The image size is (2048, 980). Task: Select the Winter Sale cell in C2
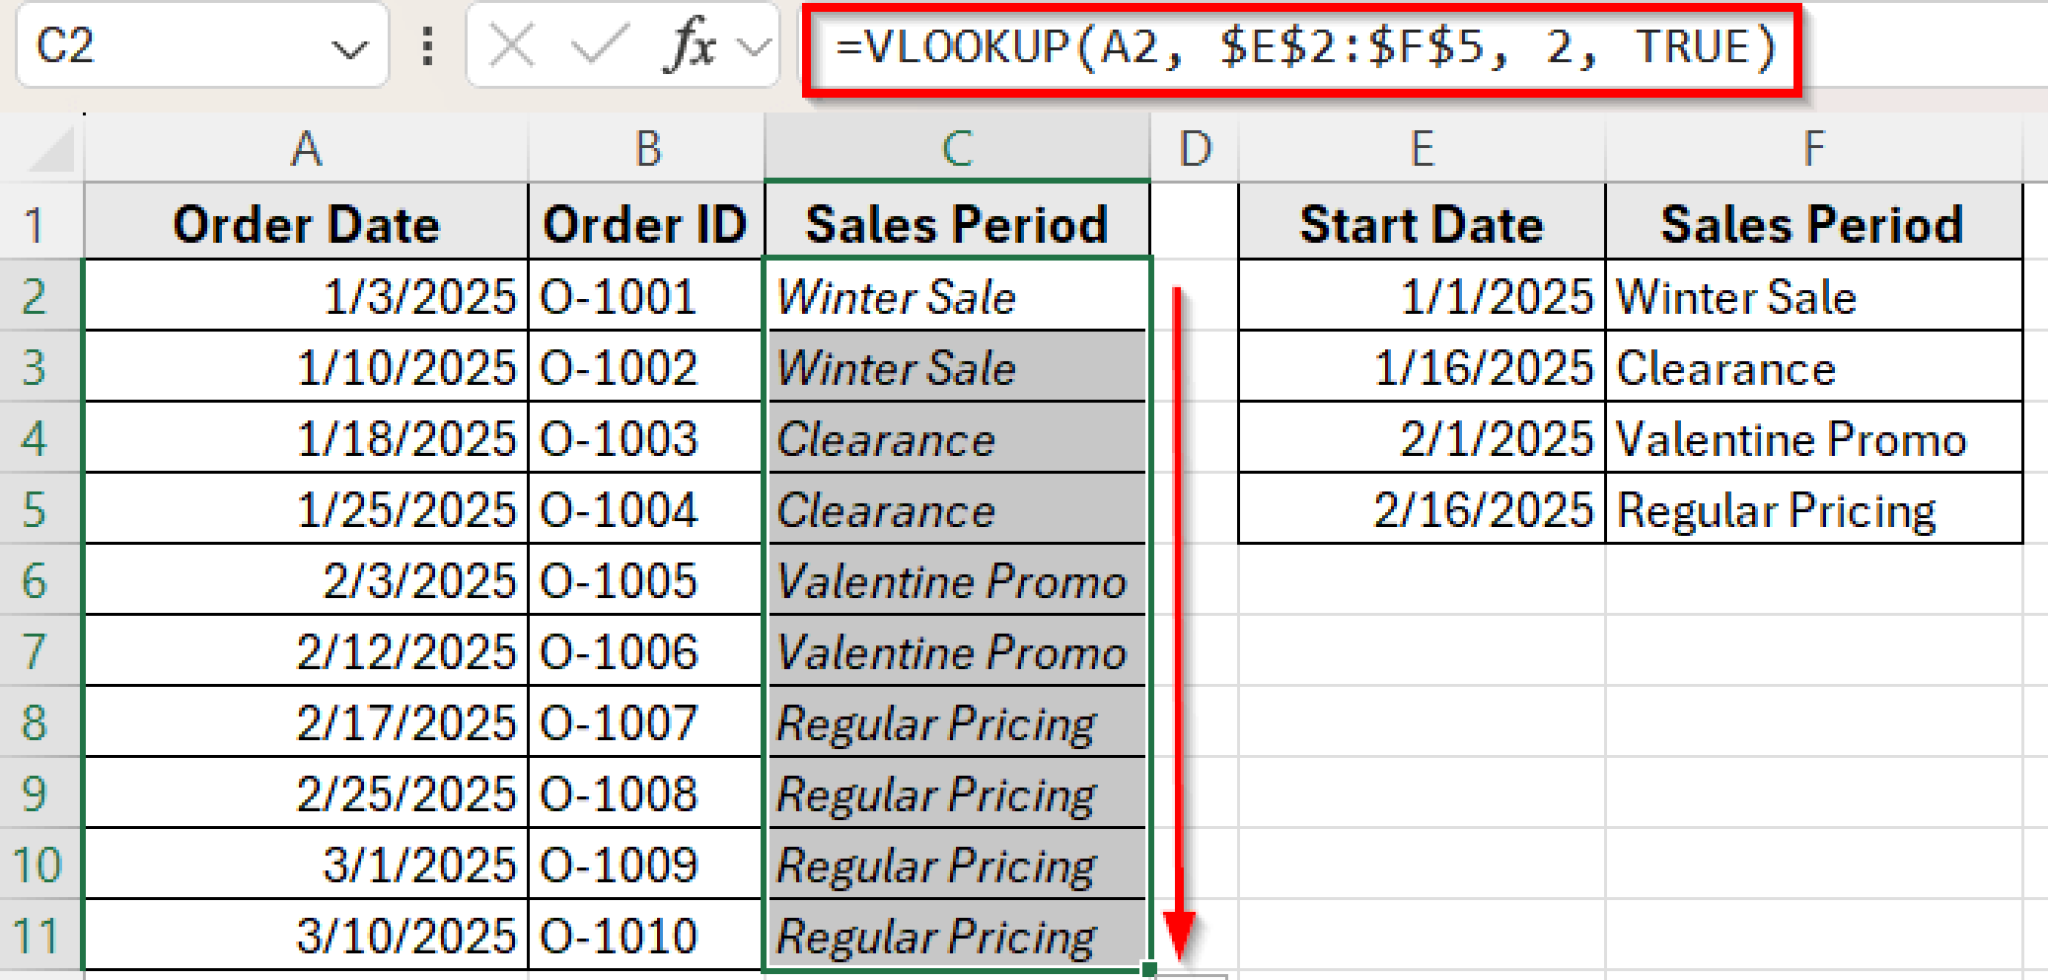pyautogui.click(x=955, y=295)
